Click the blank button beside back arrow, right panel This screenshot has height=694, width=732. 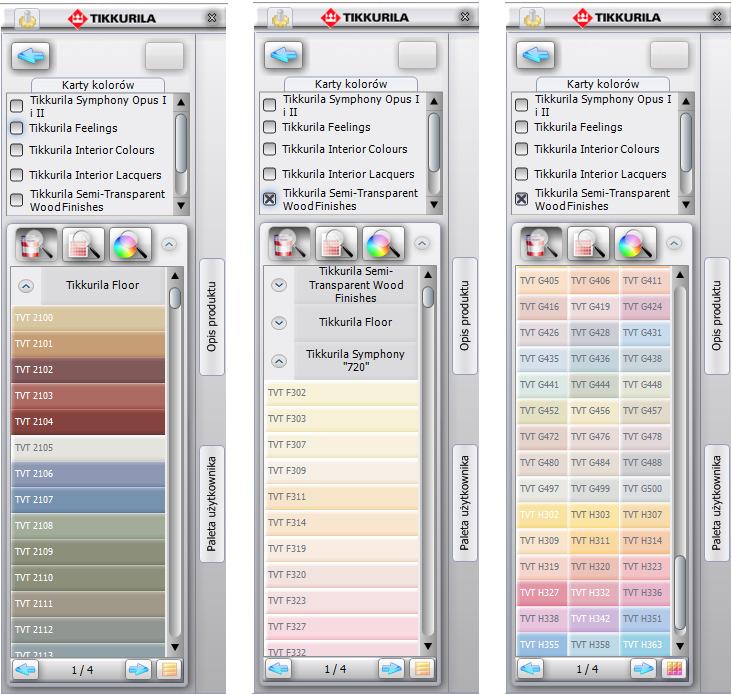[669, 55]
